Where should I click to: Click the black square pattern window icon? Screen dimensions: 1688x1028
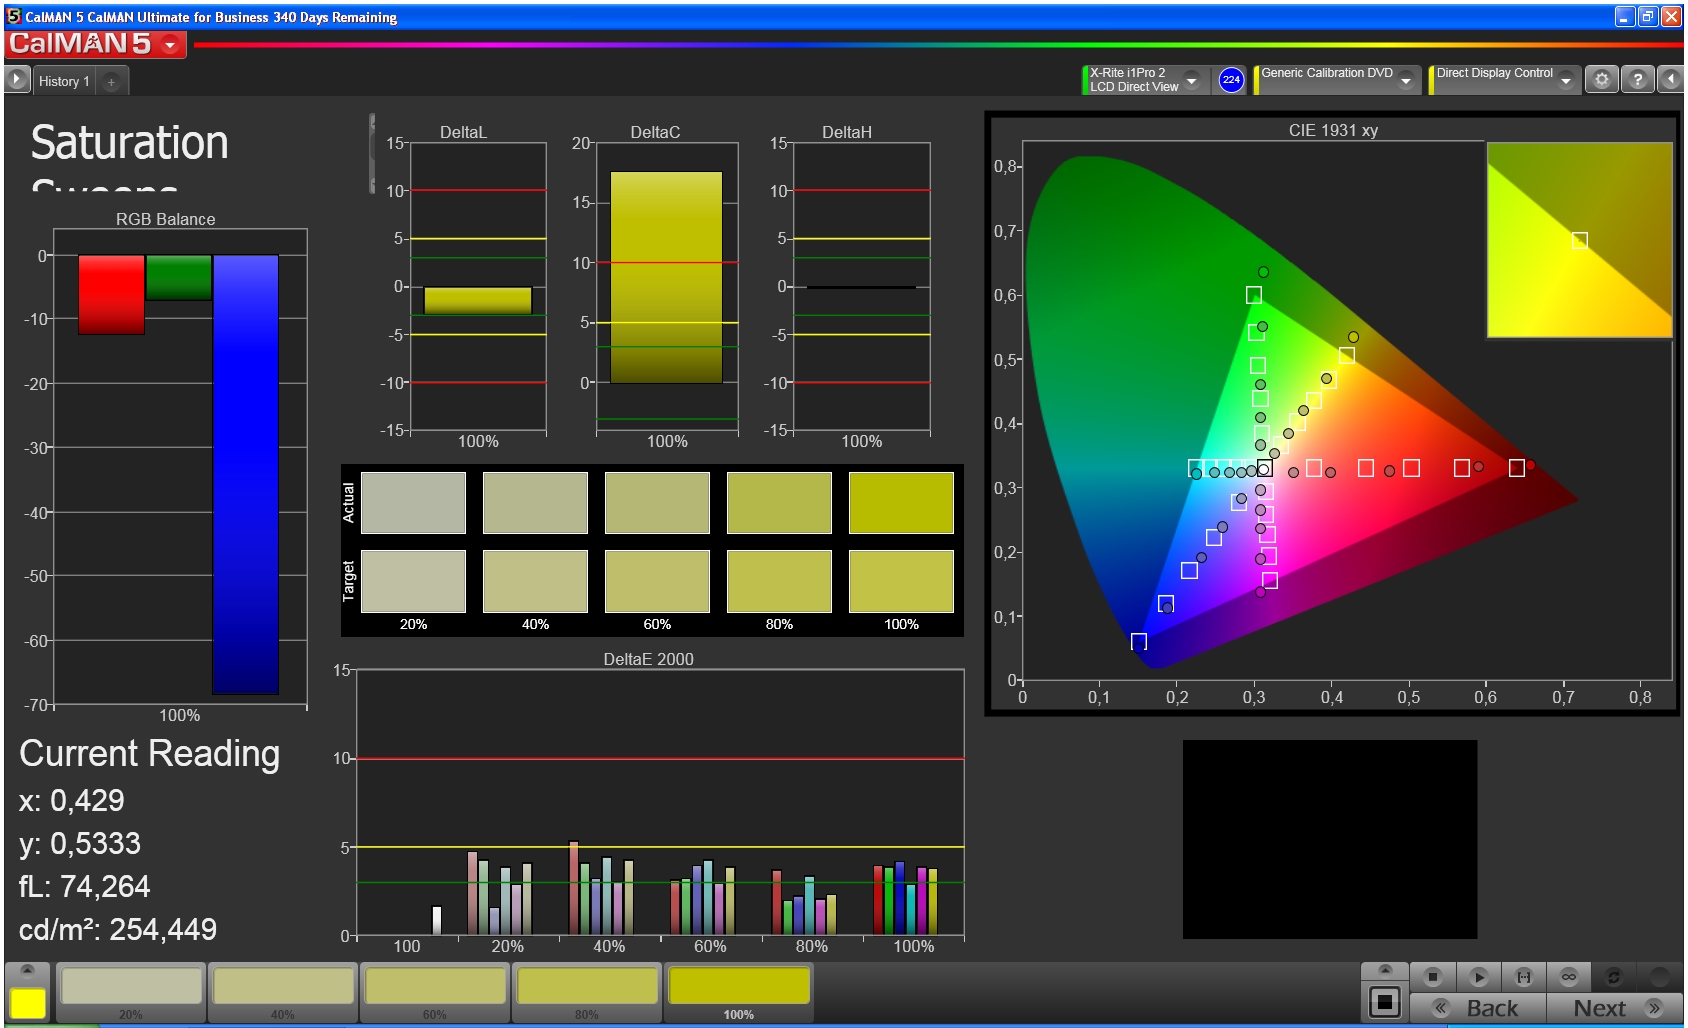tap(1384, 1002)
